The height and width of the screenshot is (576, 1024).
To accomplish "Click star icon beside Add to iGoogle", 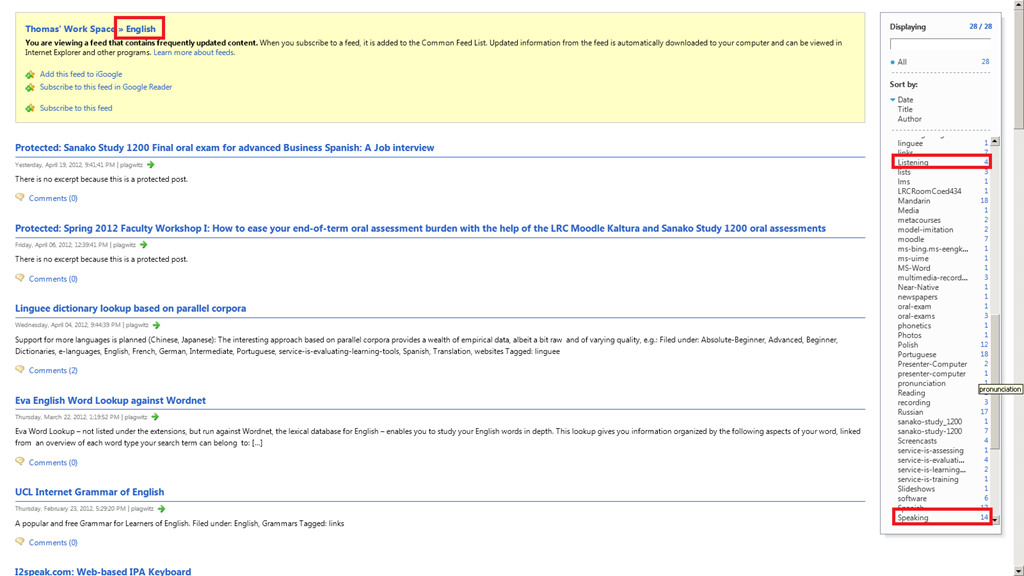I will [30, 75].
